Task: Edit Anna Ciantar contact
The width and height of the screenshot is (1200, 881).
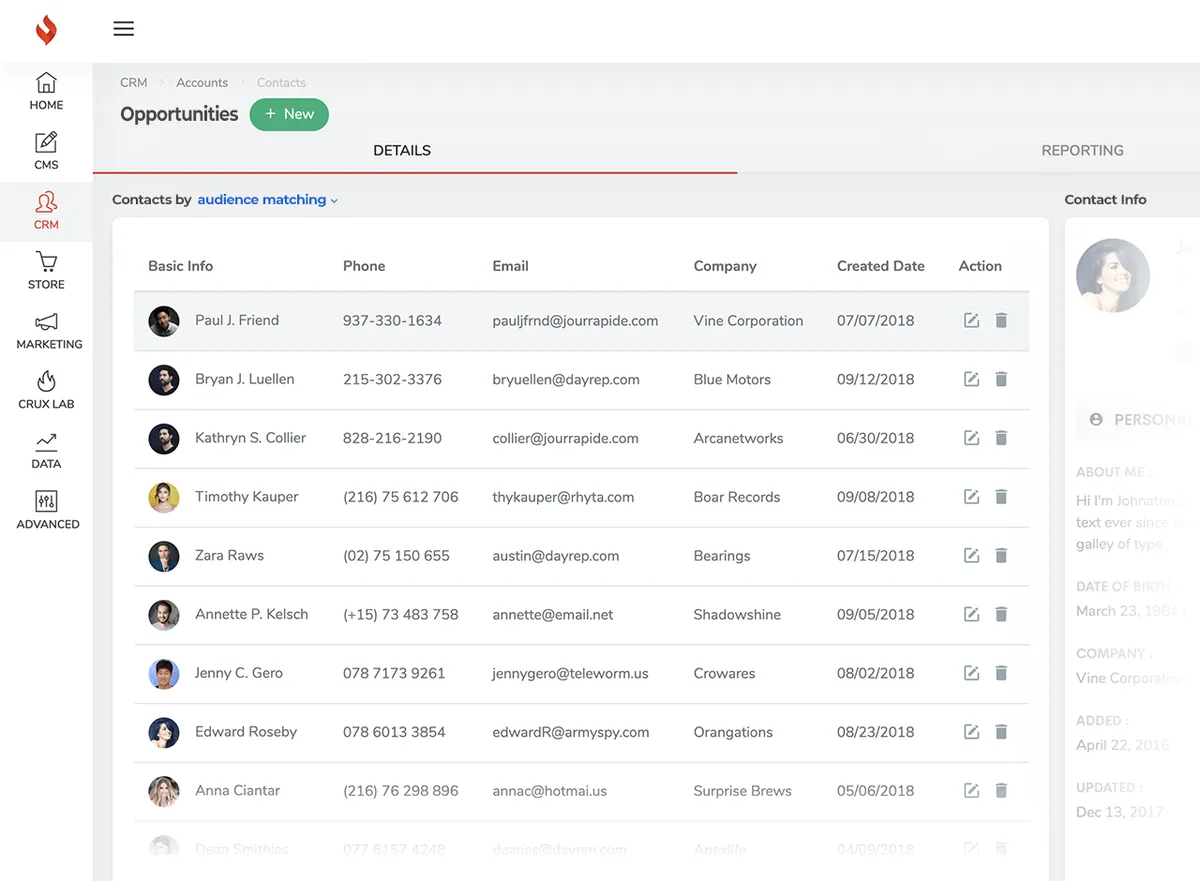Action: (971, 790)
